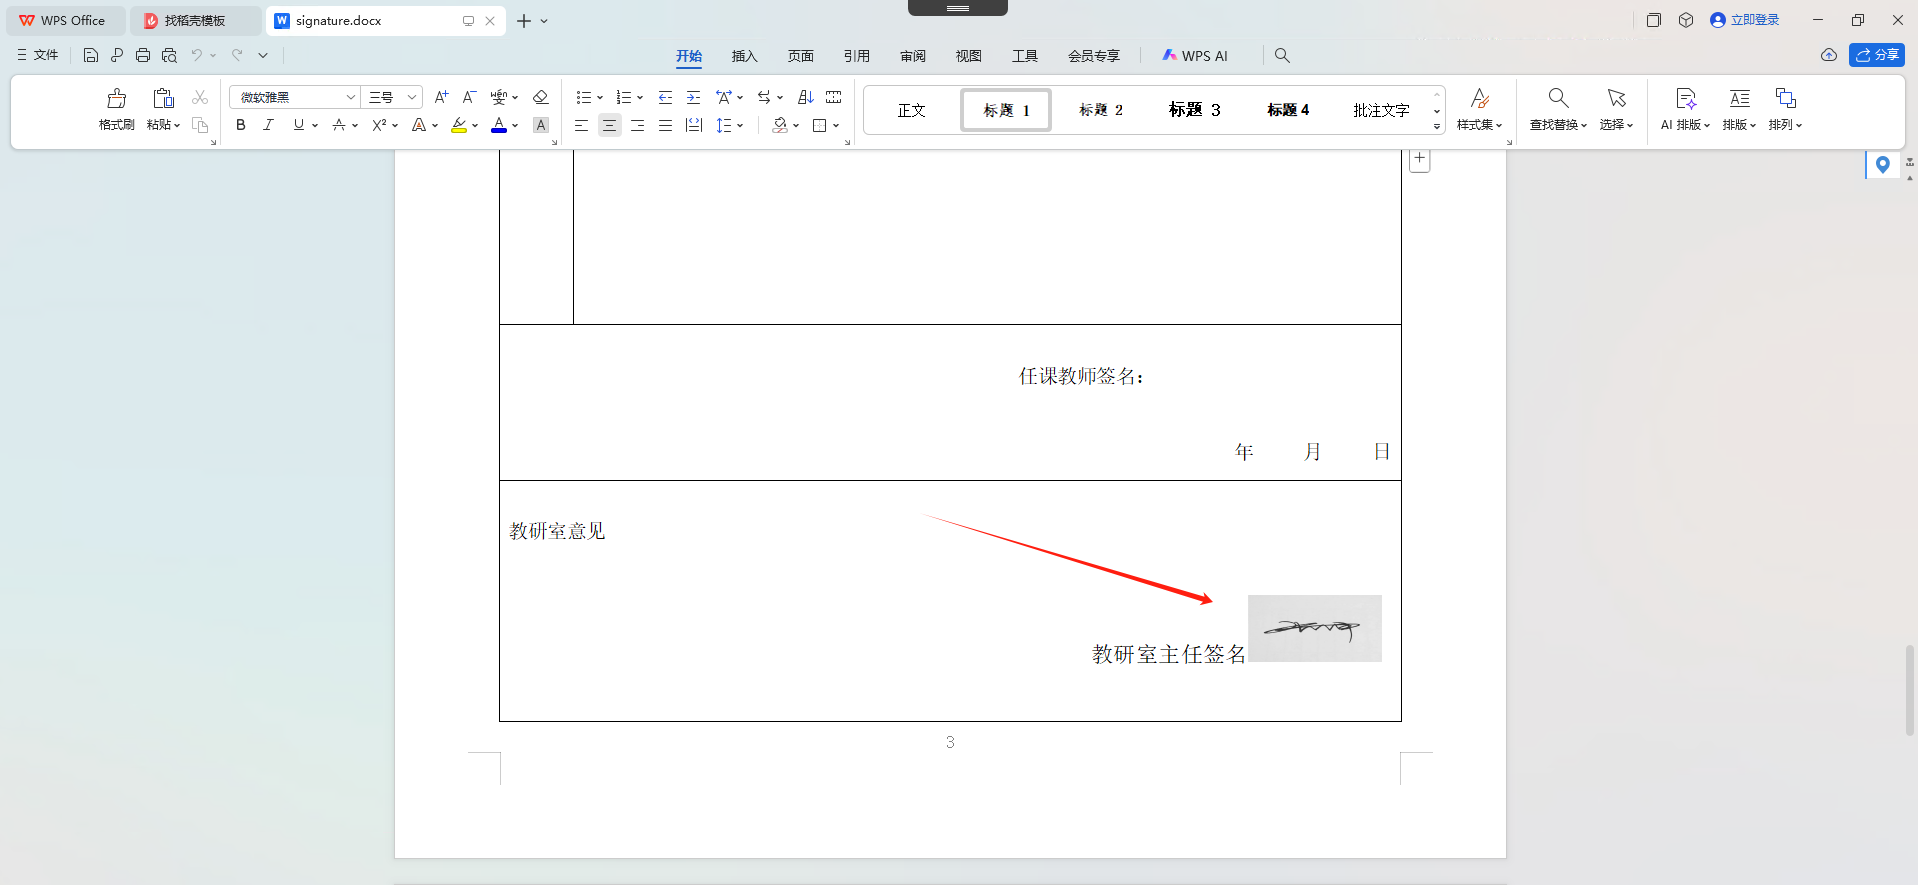
Task: Click the format painter (格式刷) icon
Action: coord(117,98)
